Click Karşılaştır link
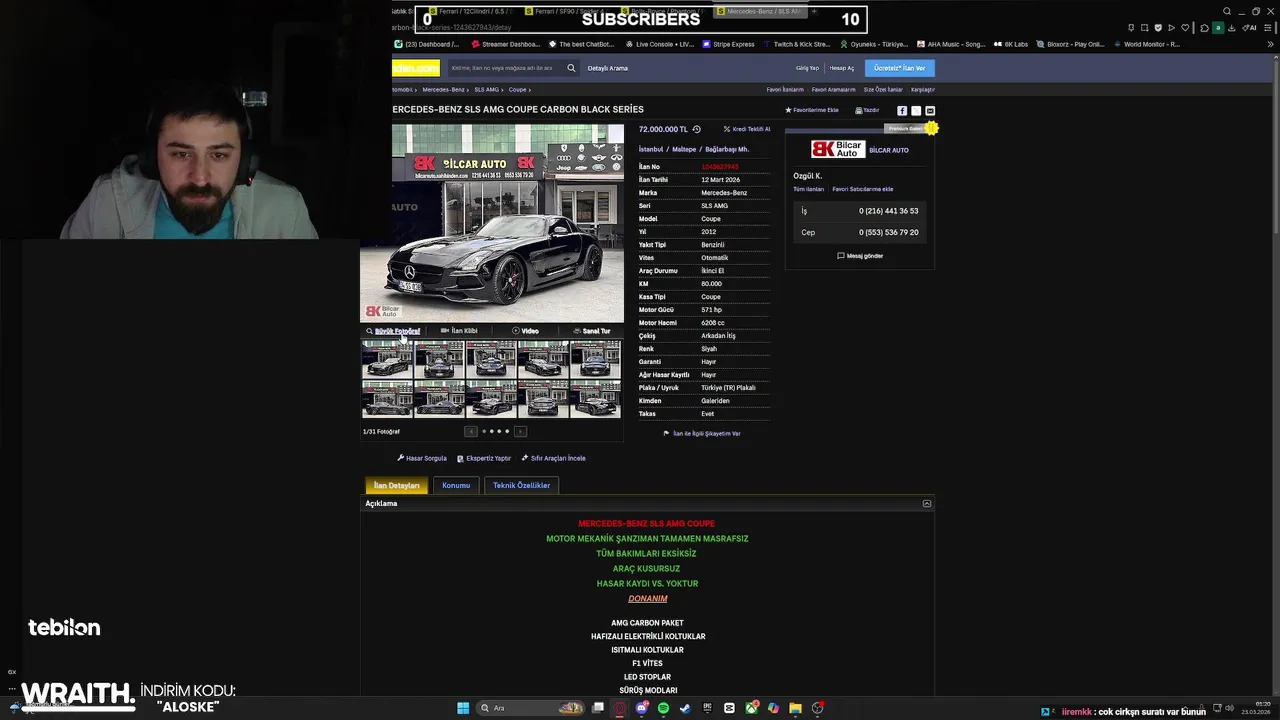1280x720 pixels. pos(922,90)
